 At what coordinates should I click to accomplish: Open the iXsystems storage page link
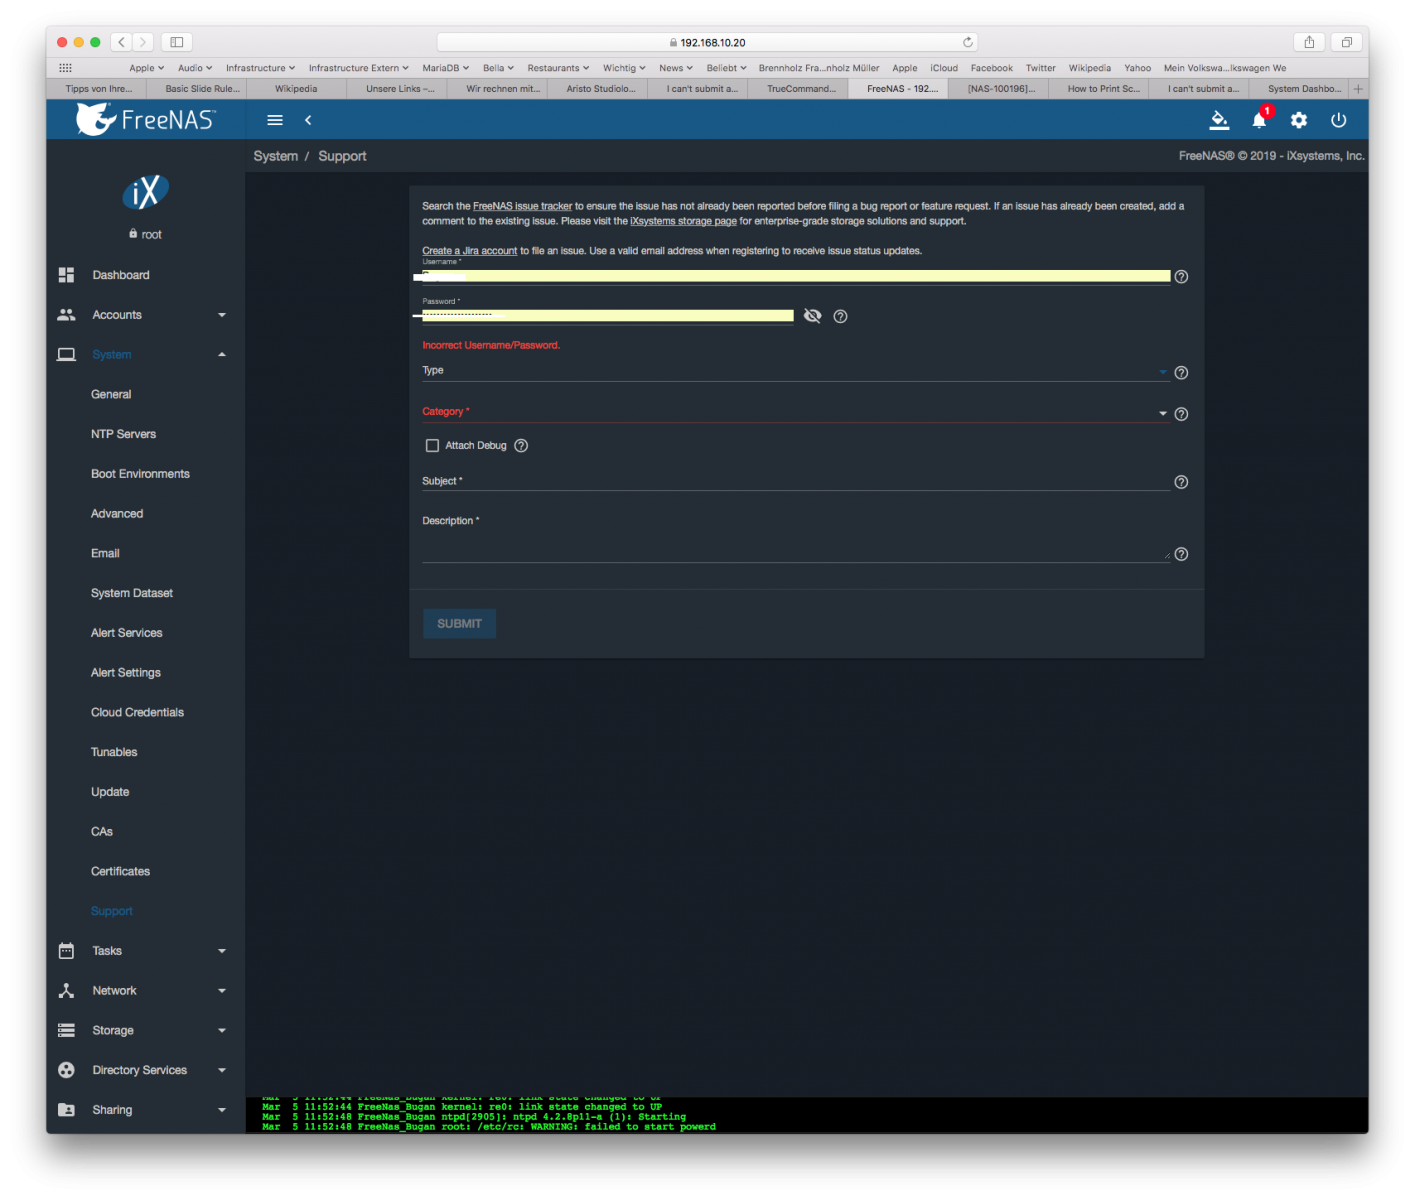coord(683,221)
